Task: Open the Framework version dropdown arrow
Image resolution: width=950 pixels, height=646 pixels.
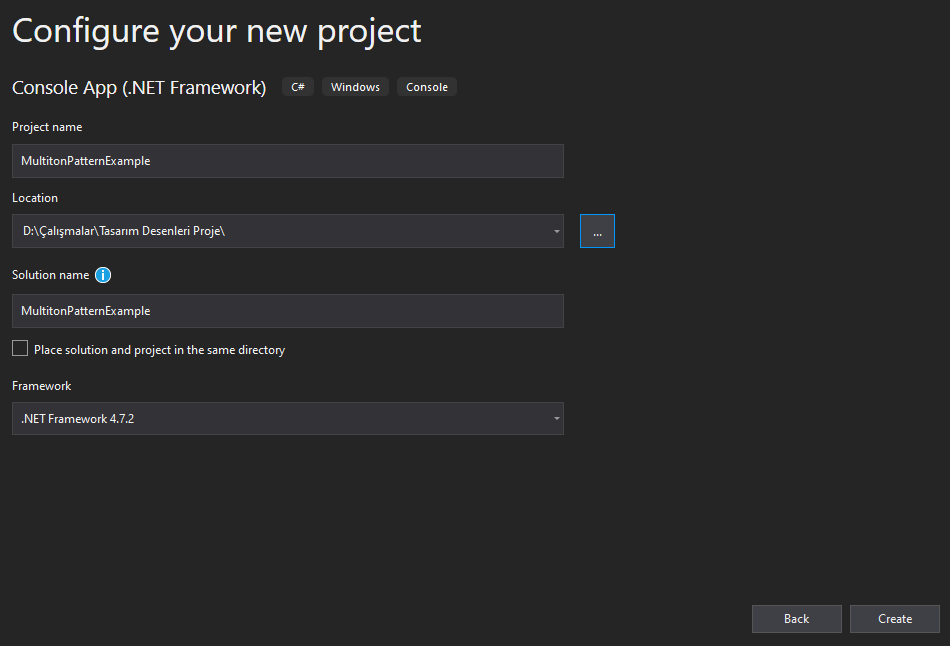Action: (556, 418)
